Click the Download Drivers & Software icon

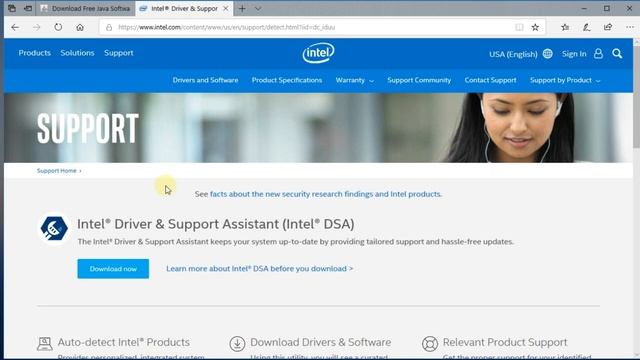[237, 344]
